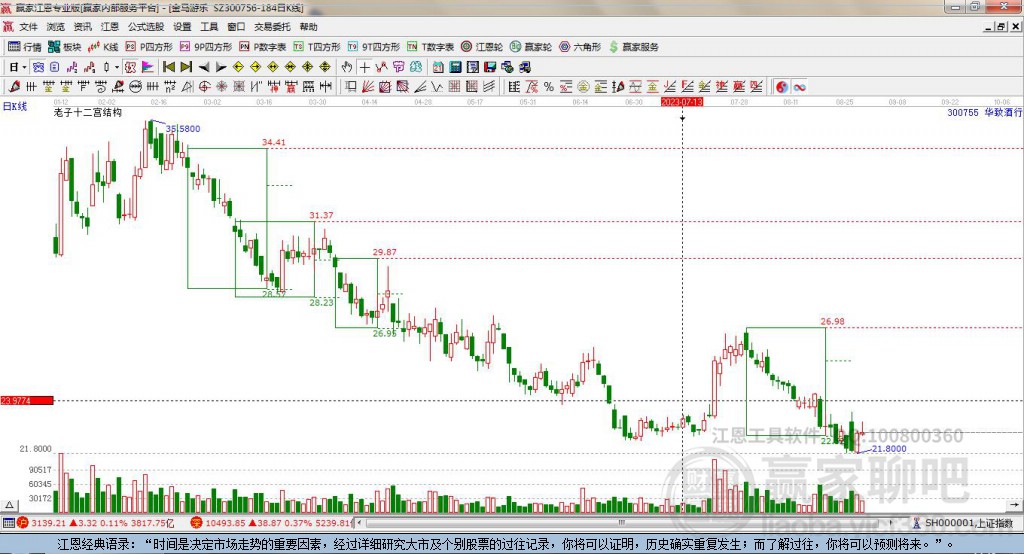Select the hand pan tool
This screenshot has height=554, width=1024.
[347, 67]
